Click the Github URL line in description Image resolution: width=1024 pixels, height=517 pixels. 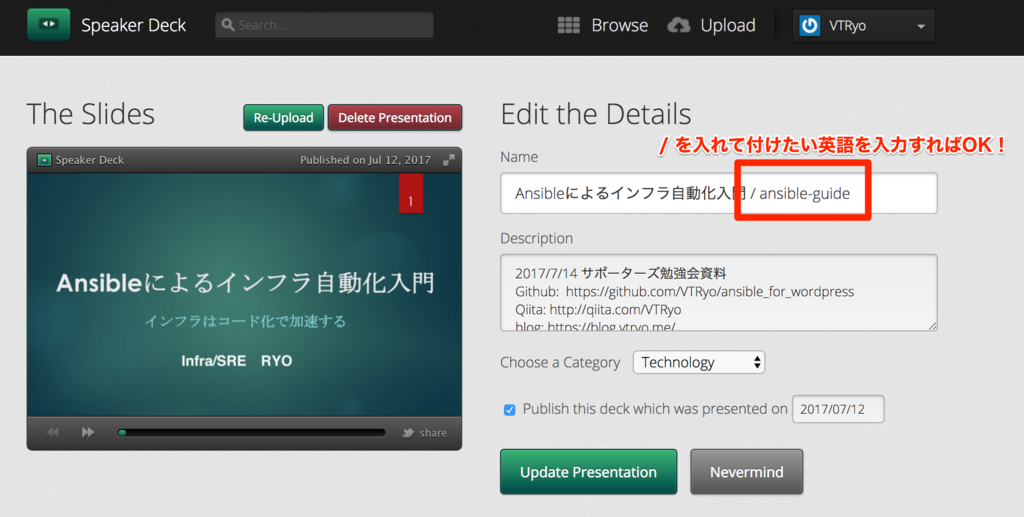tap(684, 291)
